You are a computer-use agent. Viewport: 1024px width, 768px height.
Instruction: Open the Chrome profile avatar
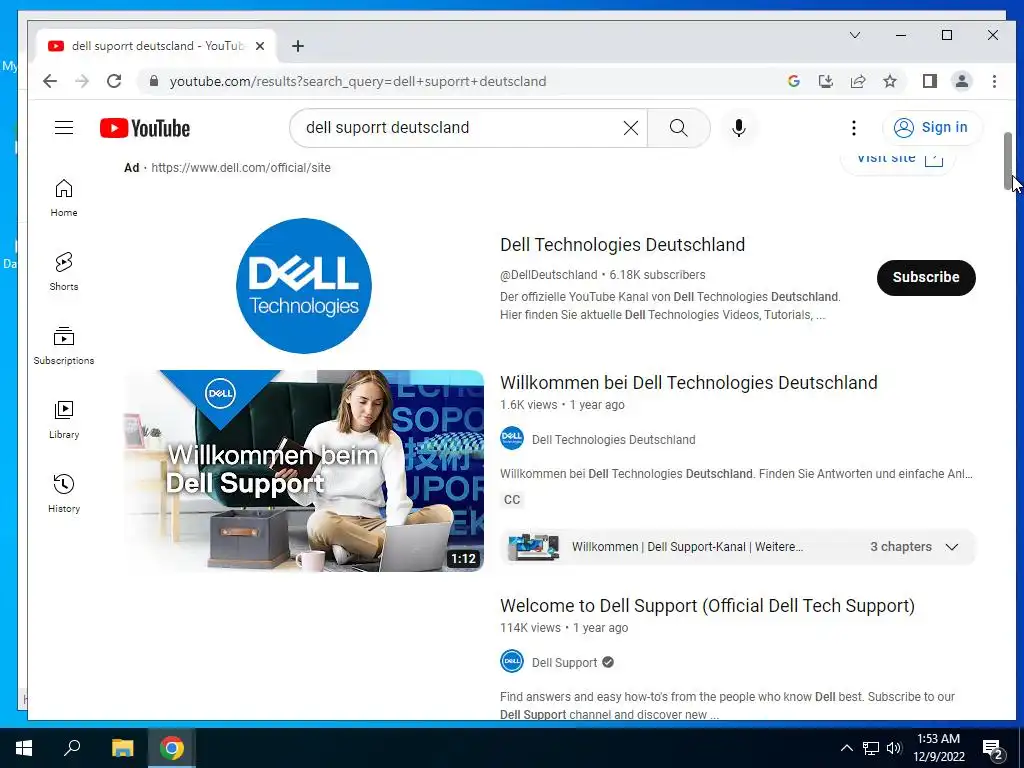pos(962,81)
